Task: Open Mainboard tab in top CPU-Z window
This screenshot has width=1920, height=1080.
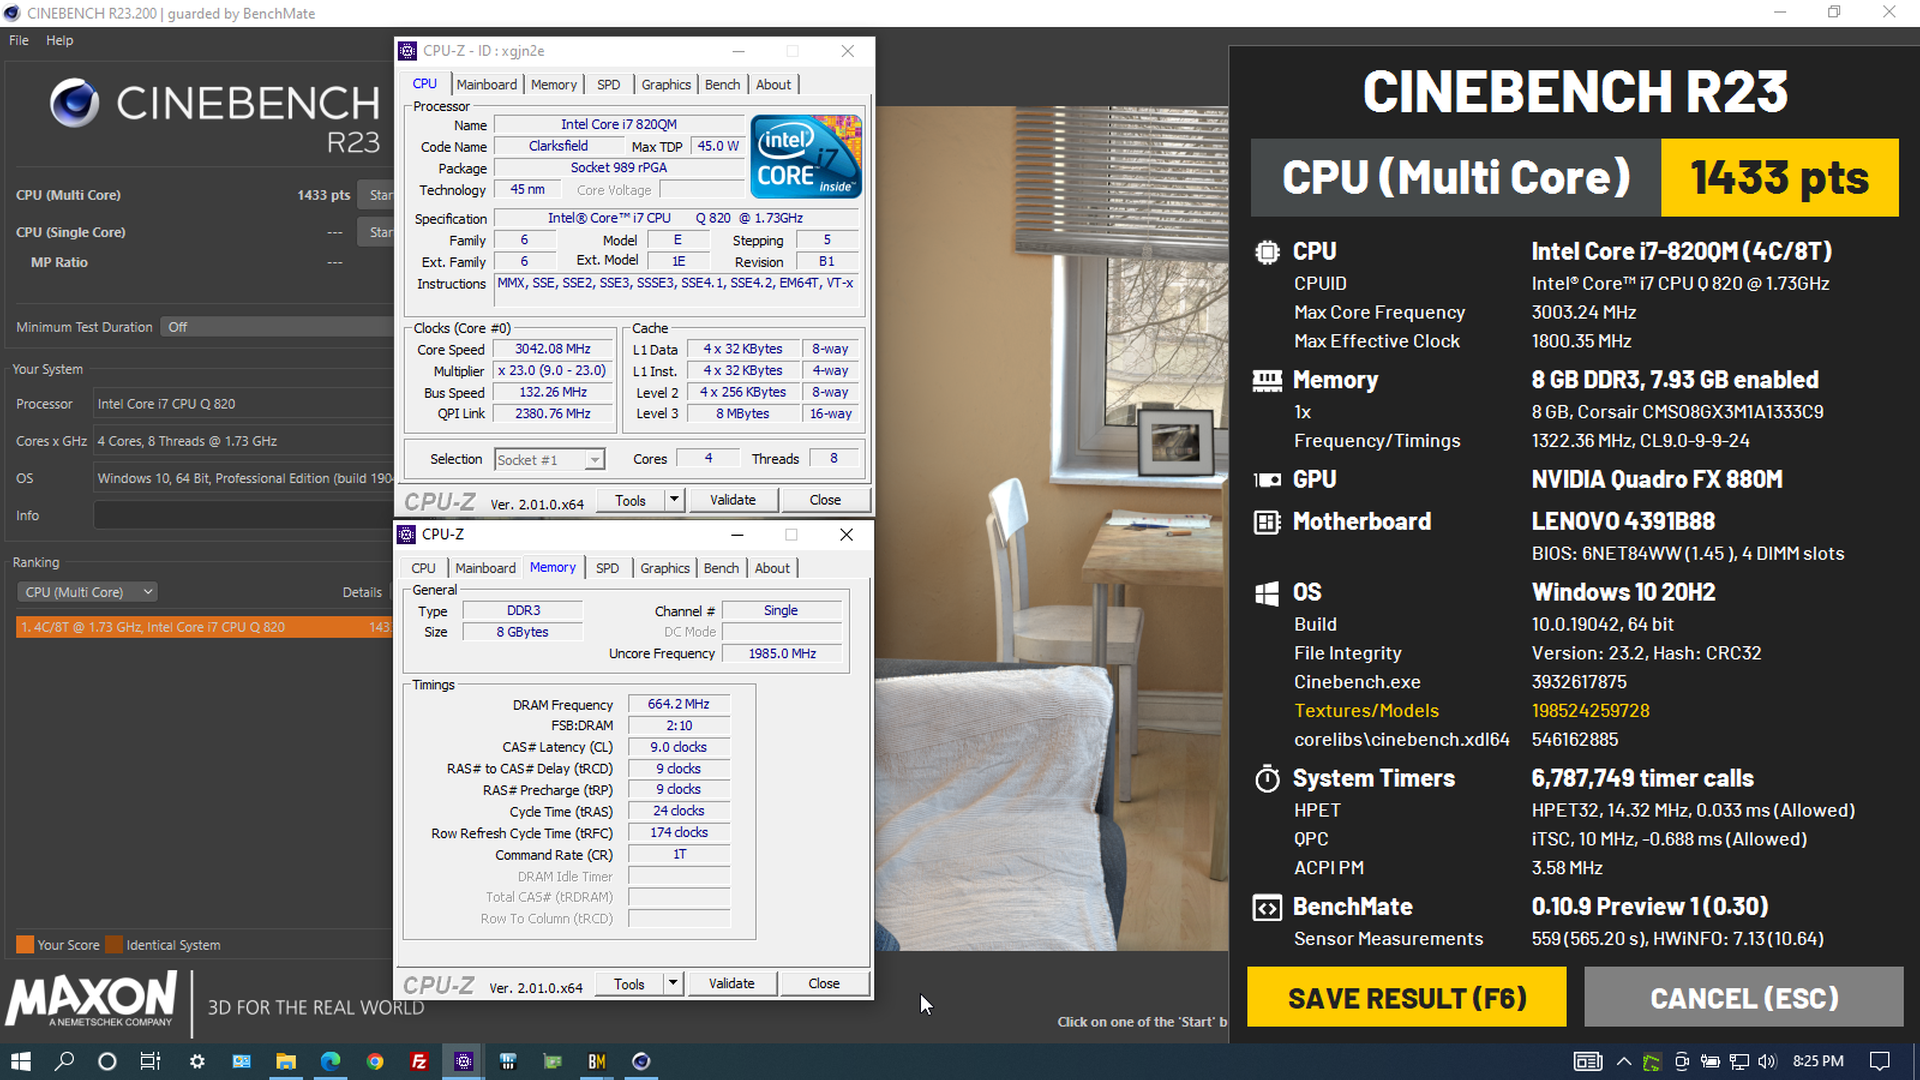Action: click(487, 84)
